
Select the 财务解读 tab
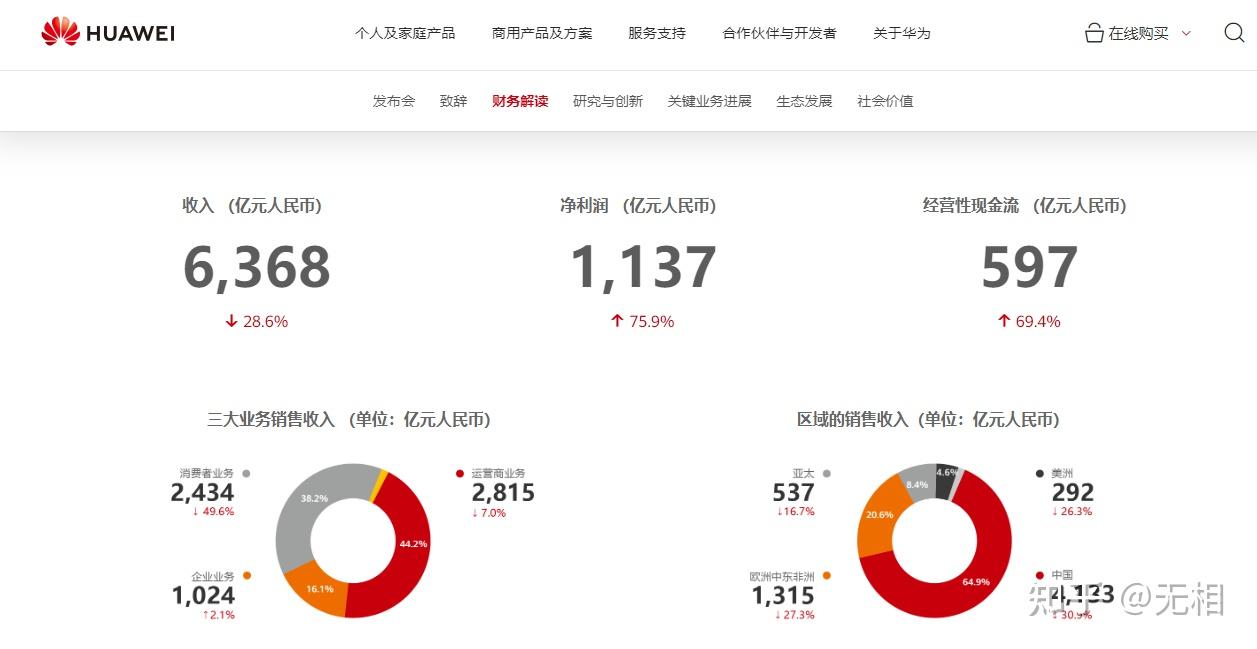[x=520, y=101]
